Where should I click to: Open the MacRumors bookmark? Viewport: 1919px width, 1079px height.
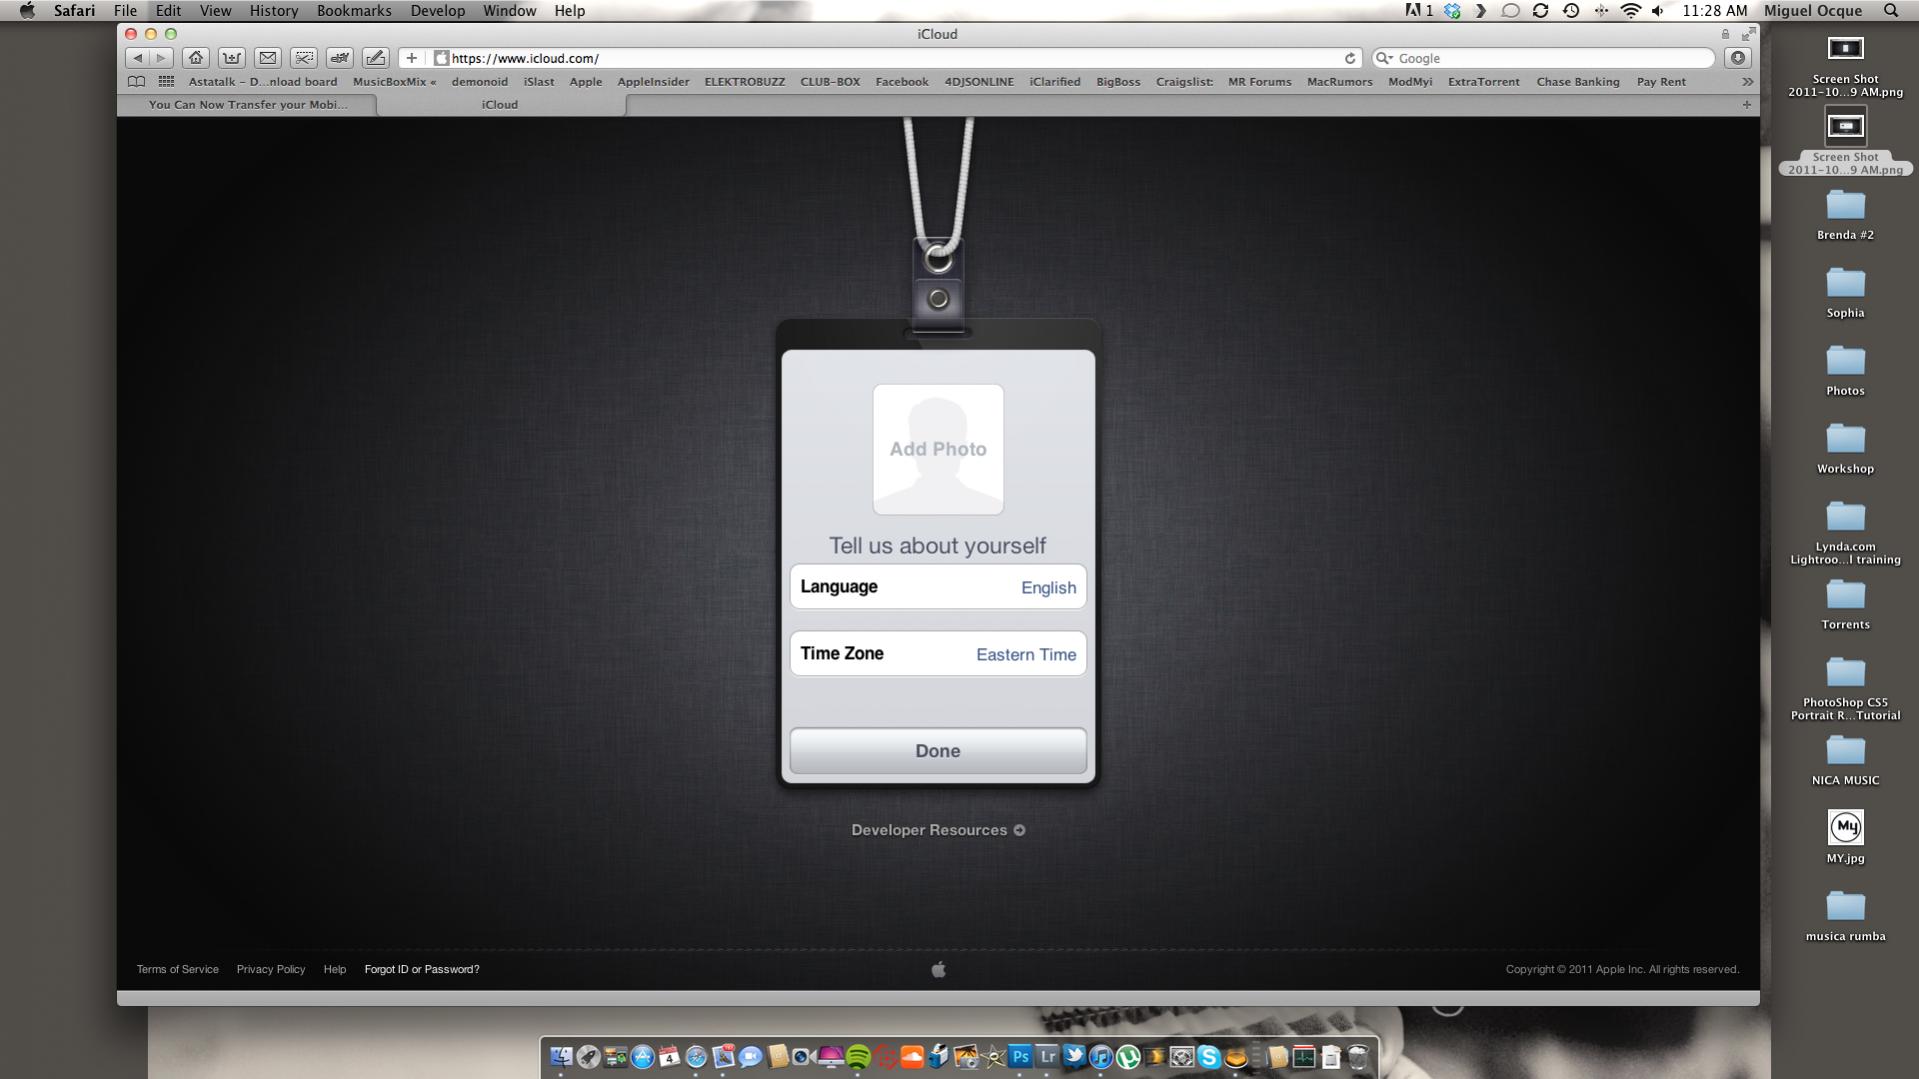tap(1339, 82)
